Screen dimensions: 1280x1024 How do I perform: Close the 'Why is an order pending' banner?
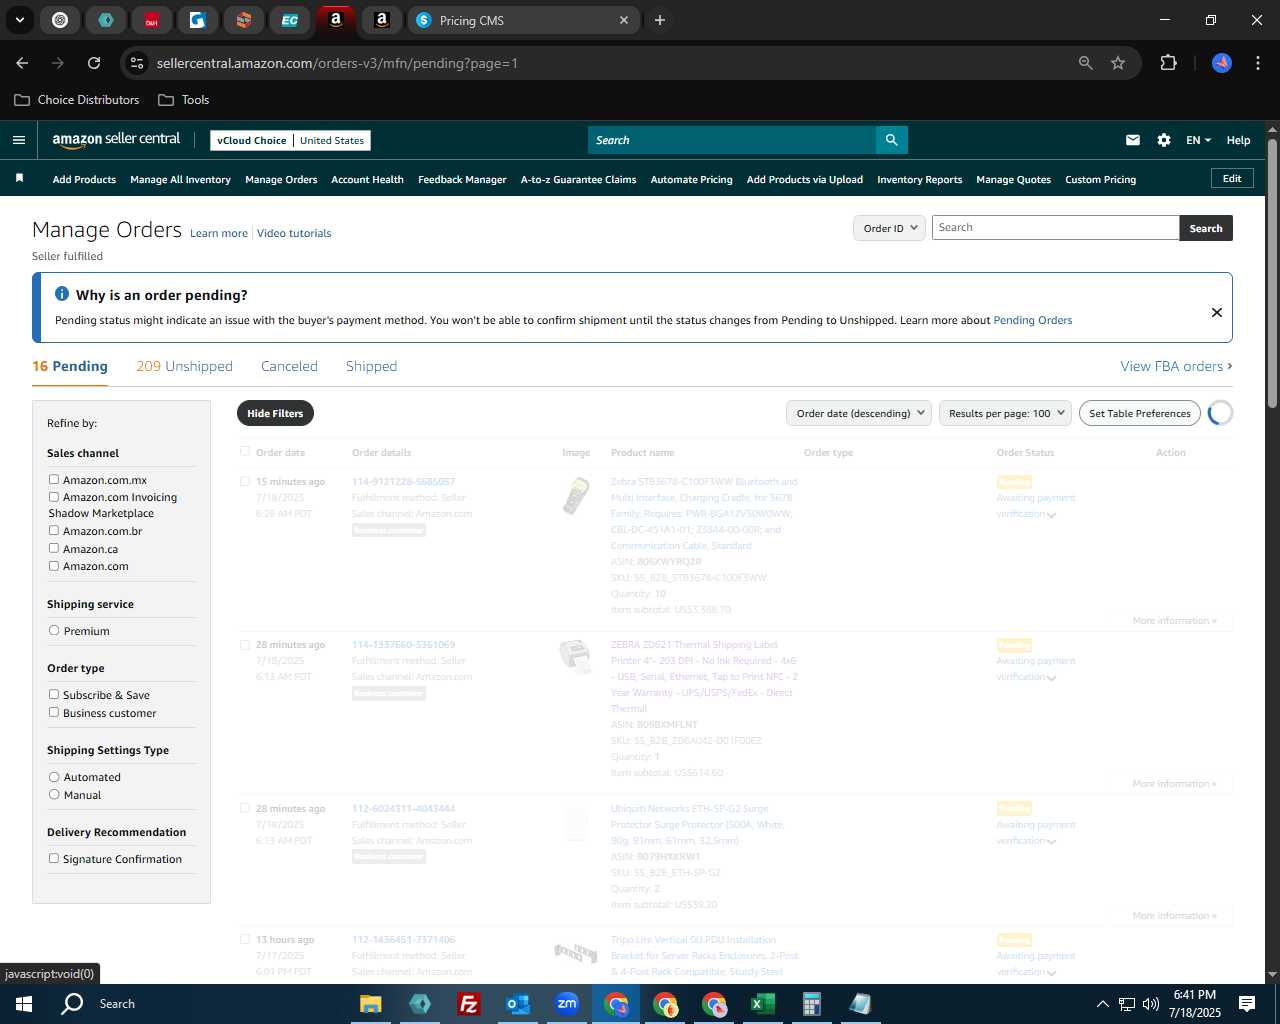[1216, 312]
